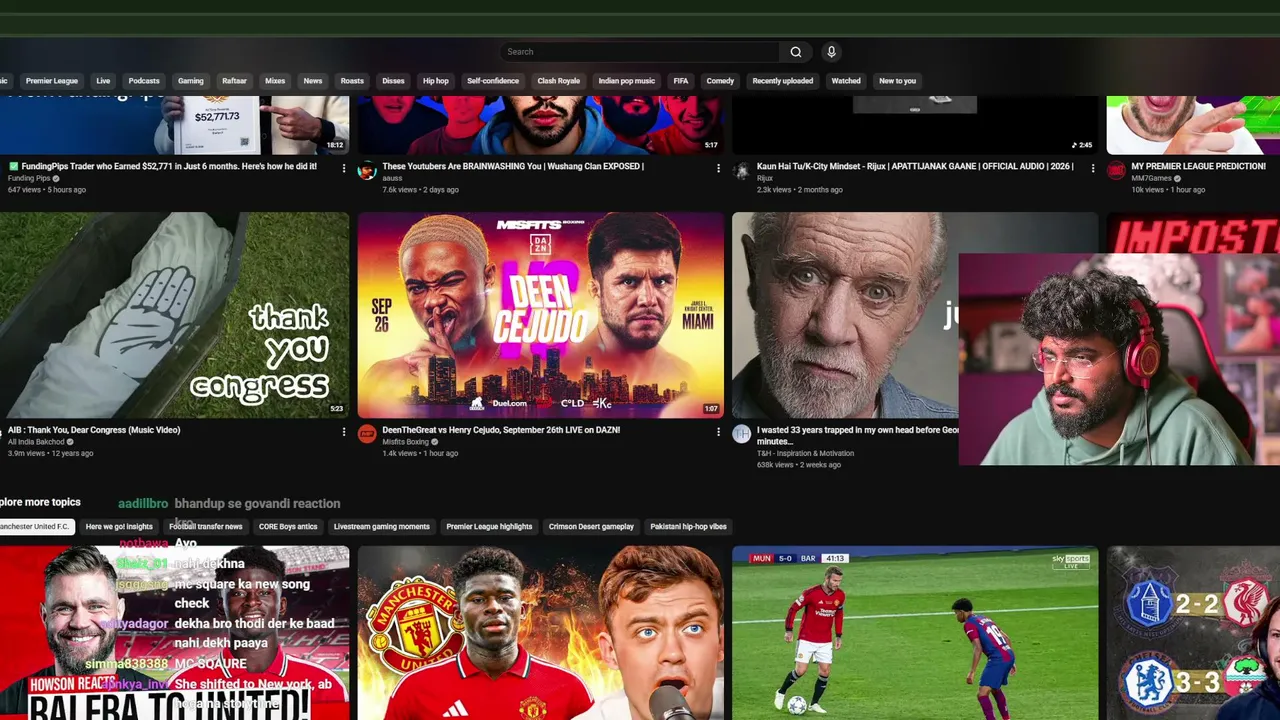Open MM7Games channel avatar icon

[x=1116, y=171]
